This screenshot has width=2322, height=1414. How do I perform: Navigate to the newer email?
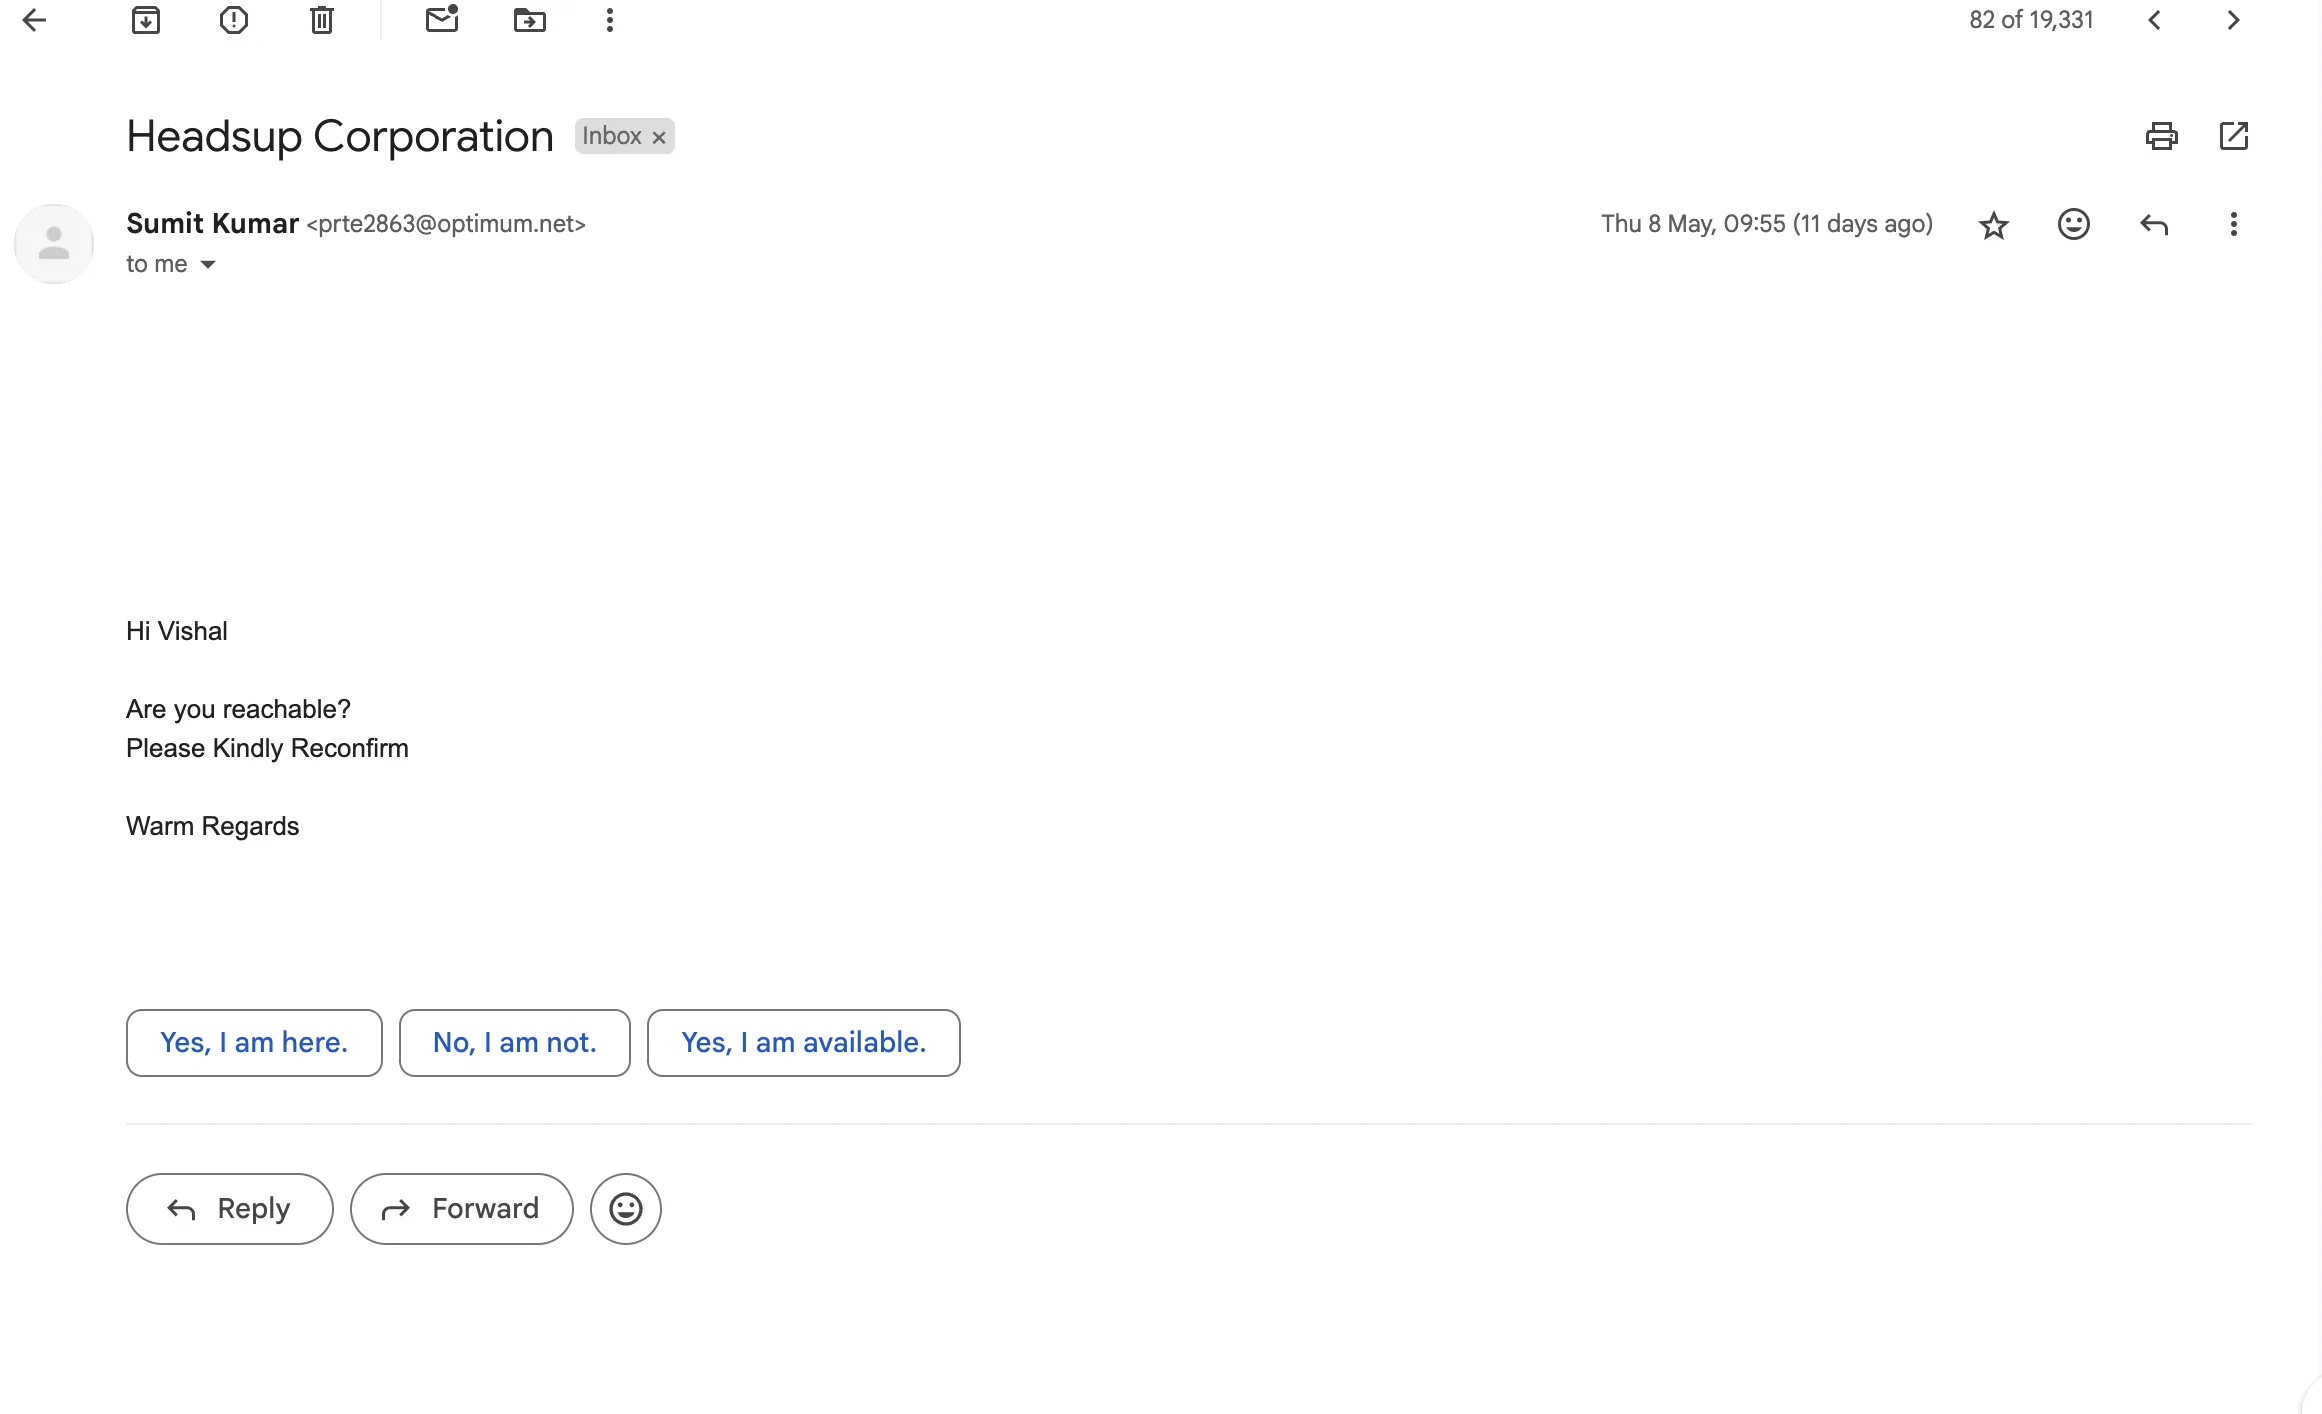2154,20
